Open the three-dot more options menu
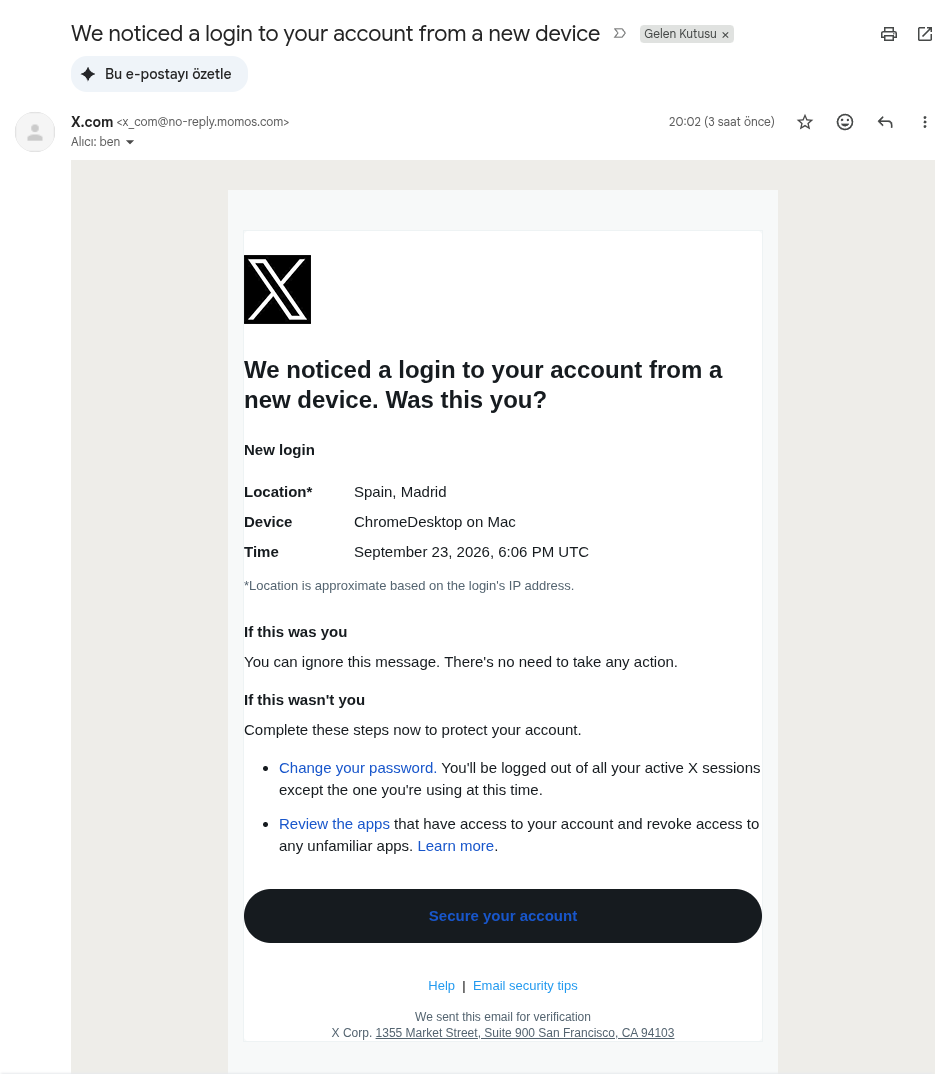 (925, 122)
